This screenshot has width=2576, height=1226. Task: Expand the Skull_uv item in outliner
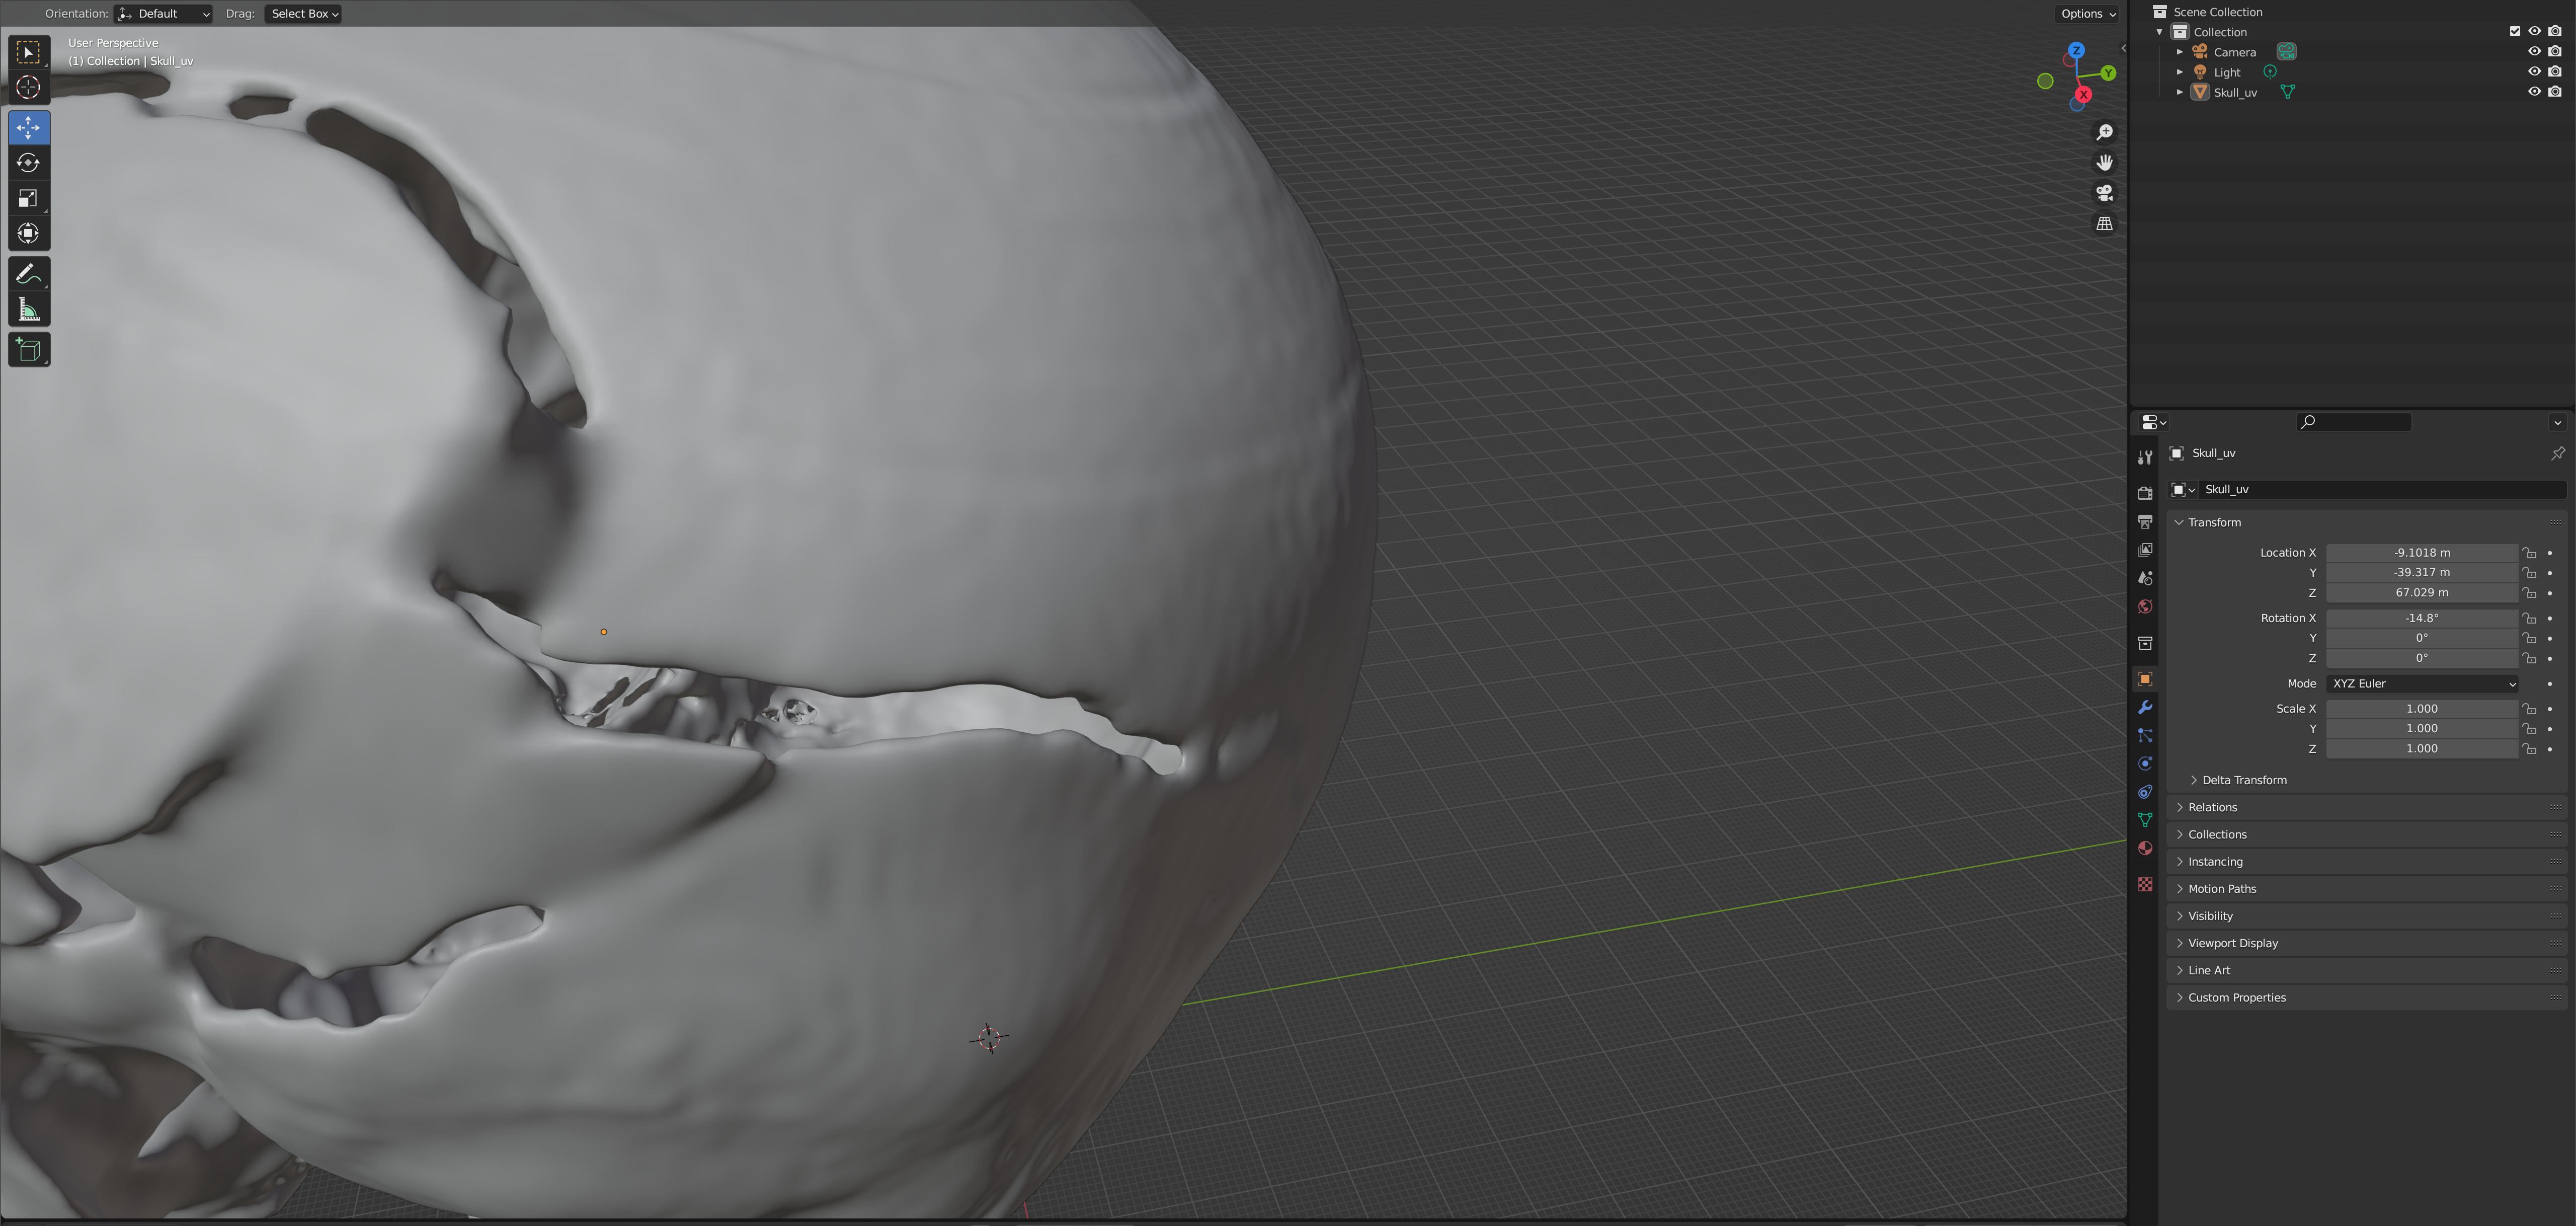click(x=2180, y=92)
